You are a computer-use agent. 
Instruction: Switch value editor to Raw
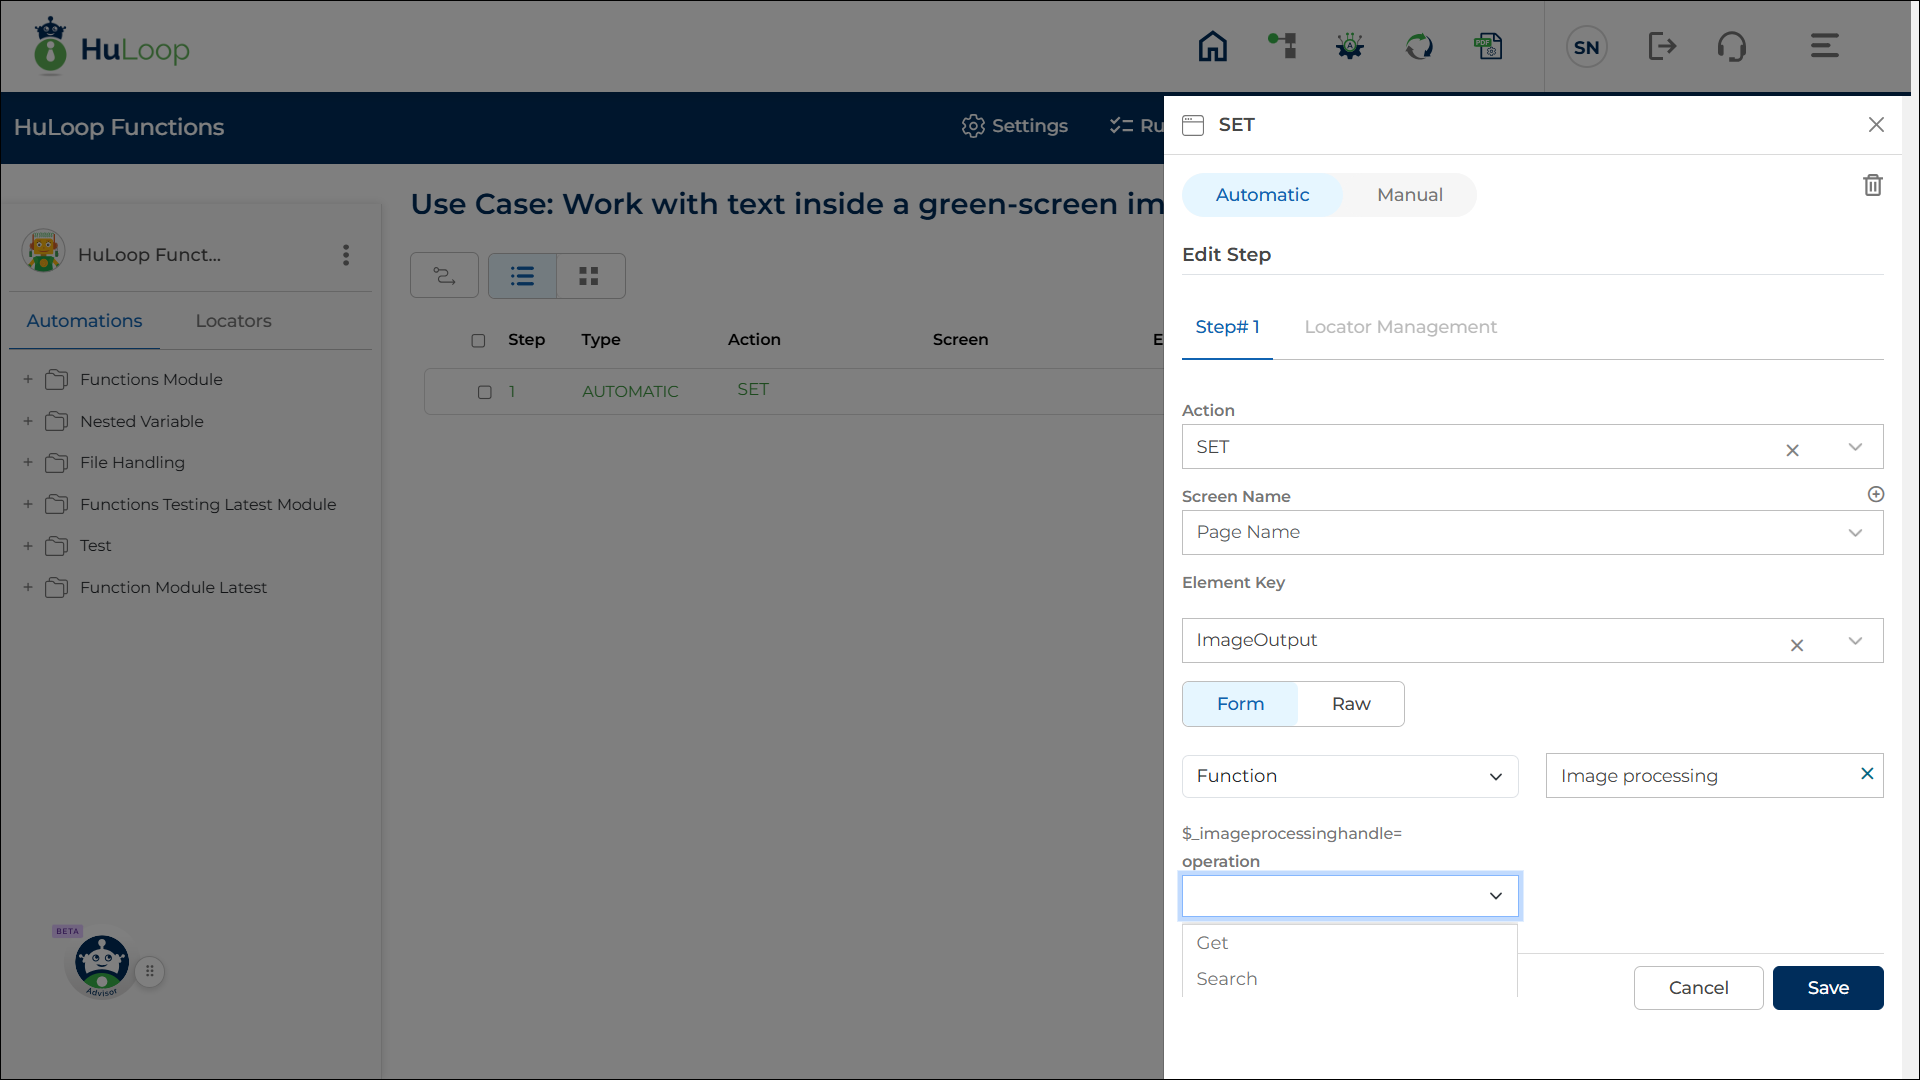point(1350,704)
